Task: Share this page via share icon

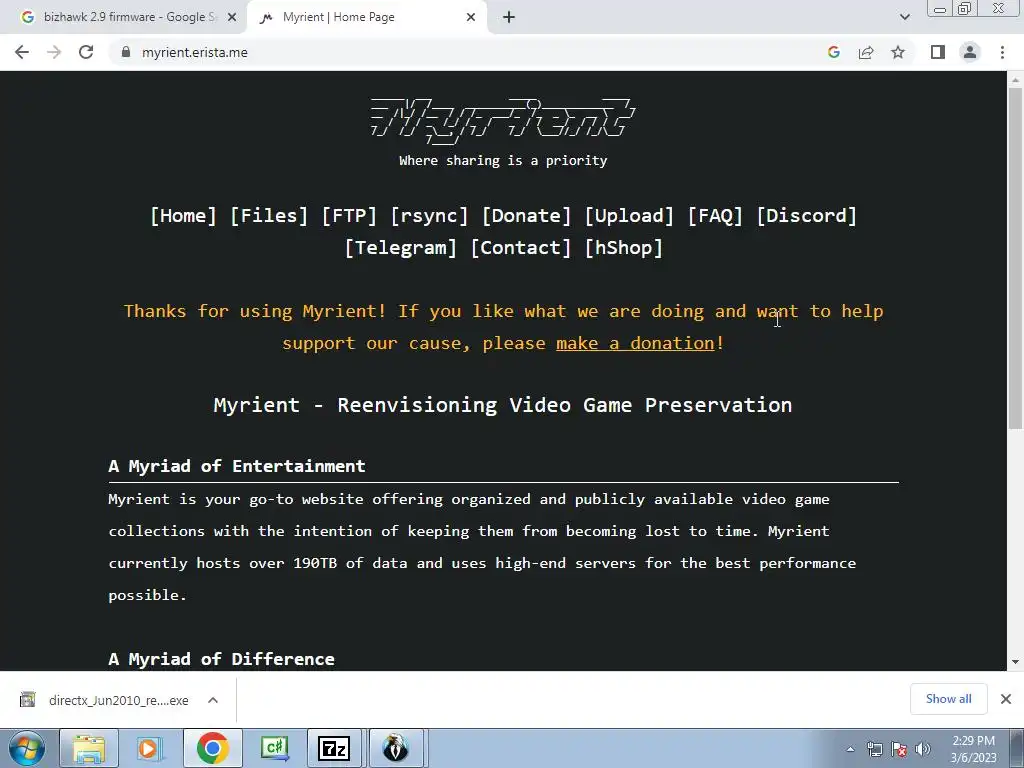Action: coord(866,52)
